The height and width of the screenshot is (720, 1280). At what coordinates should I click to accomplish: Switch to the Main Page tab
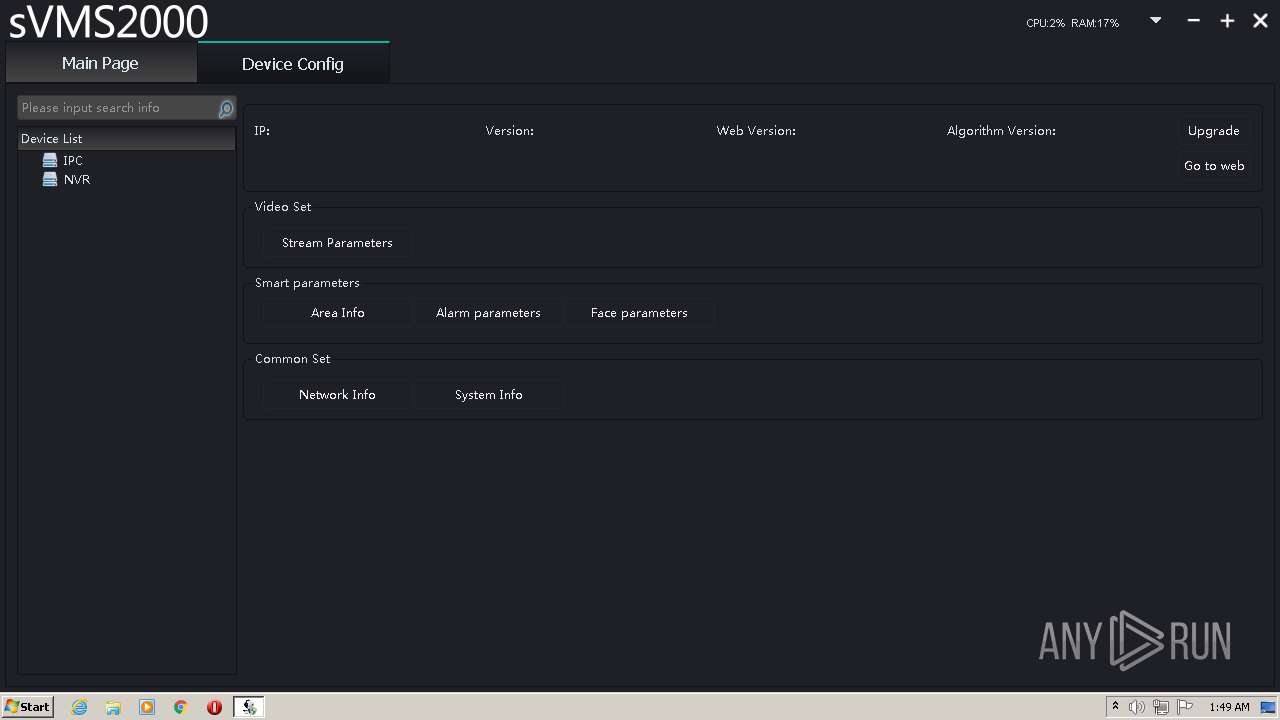[100, 63]
